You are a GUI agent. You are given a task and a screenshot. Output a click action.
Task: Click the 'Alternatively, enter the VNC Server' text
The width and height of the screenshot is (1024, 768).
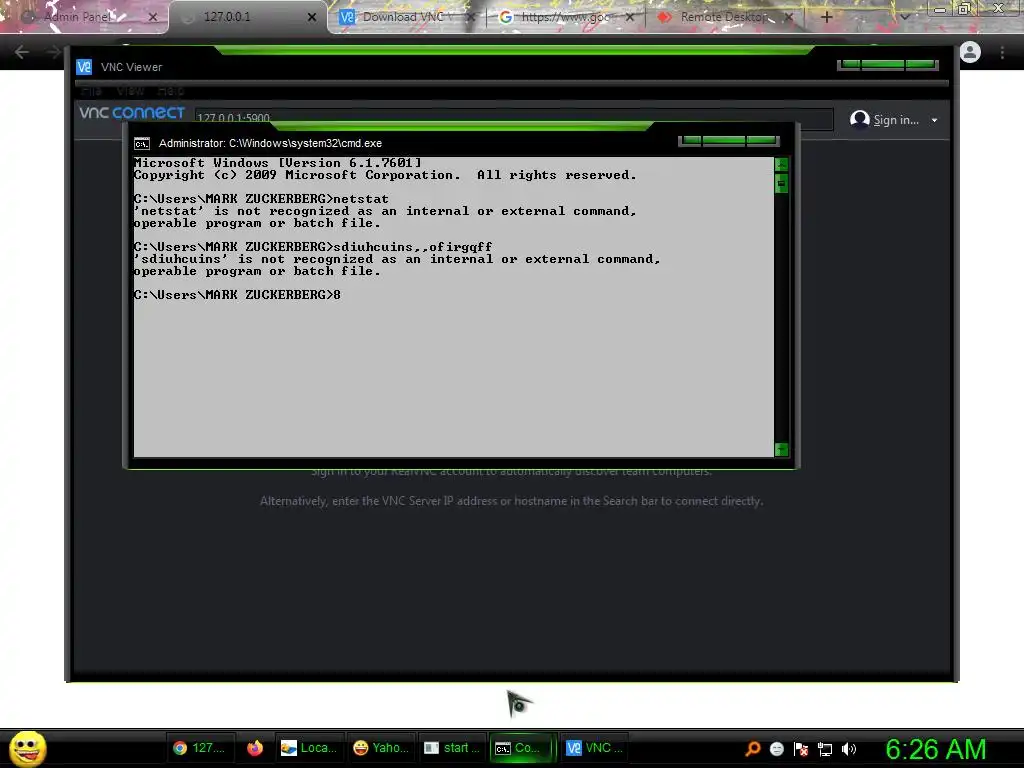(511, 501)
